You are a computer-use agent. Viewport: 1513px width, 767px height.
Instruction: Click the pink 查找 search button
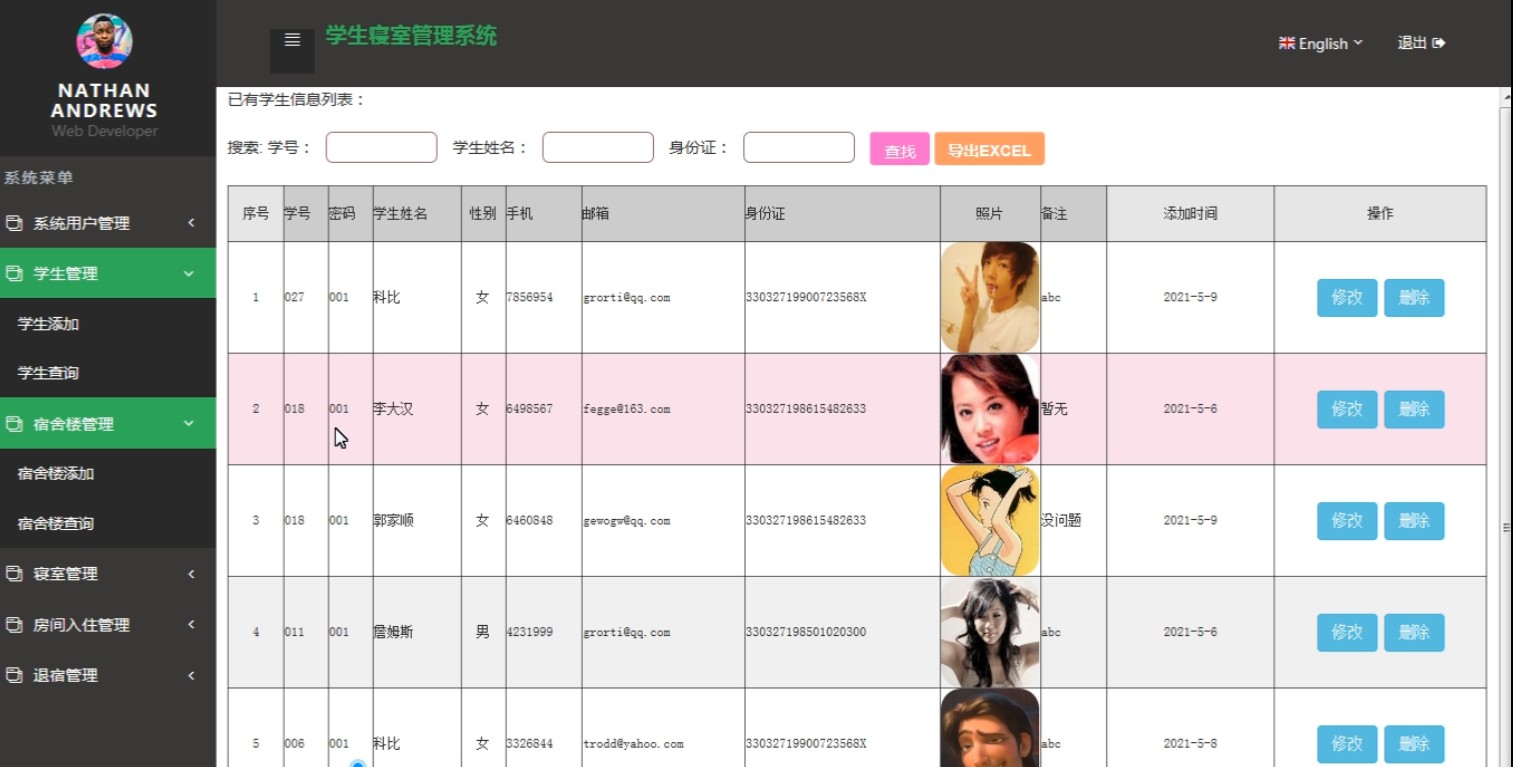(900, 149)
